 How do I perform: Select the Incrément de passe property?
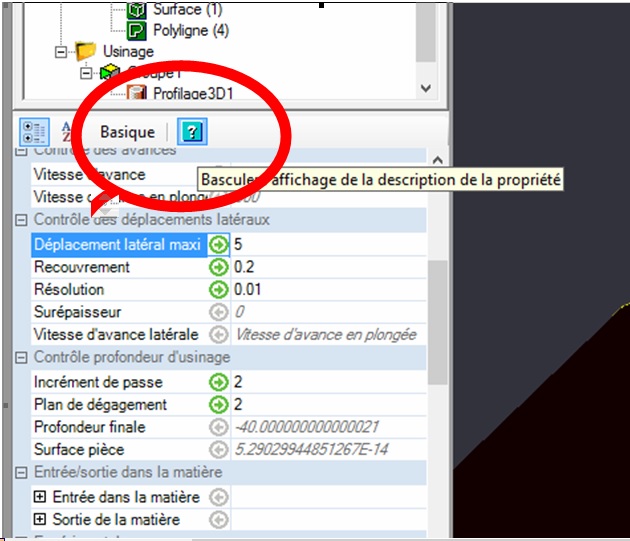[x=119, y=382]
